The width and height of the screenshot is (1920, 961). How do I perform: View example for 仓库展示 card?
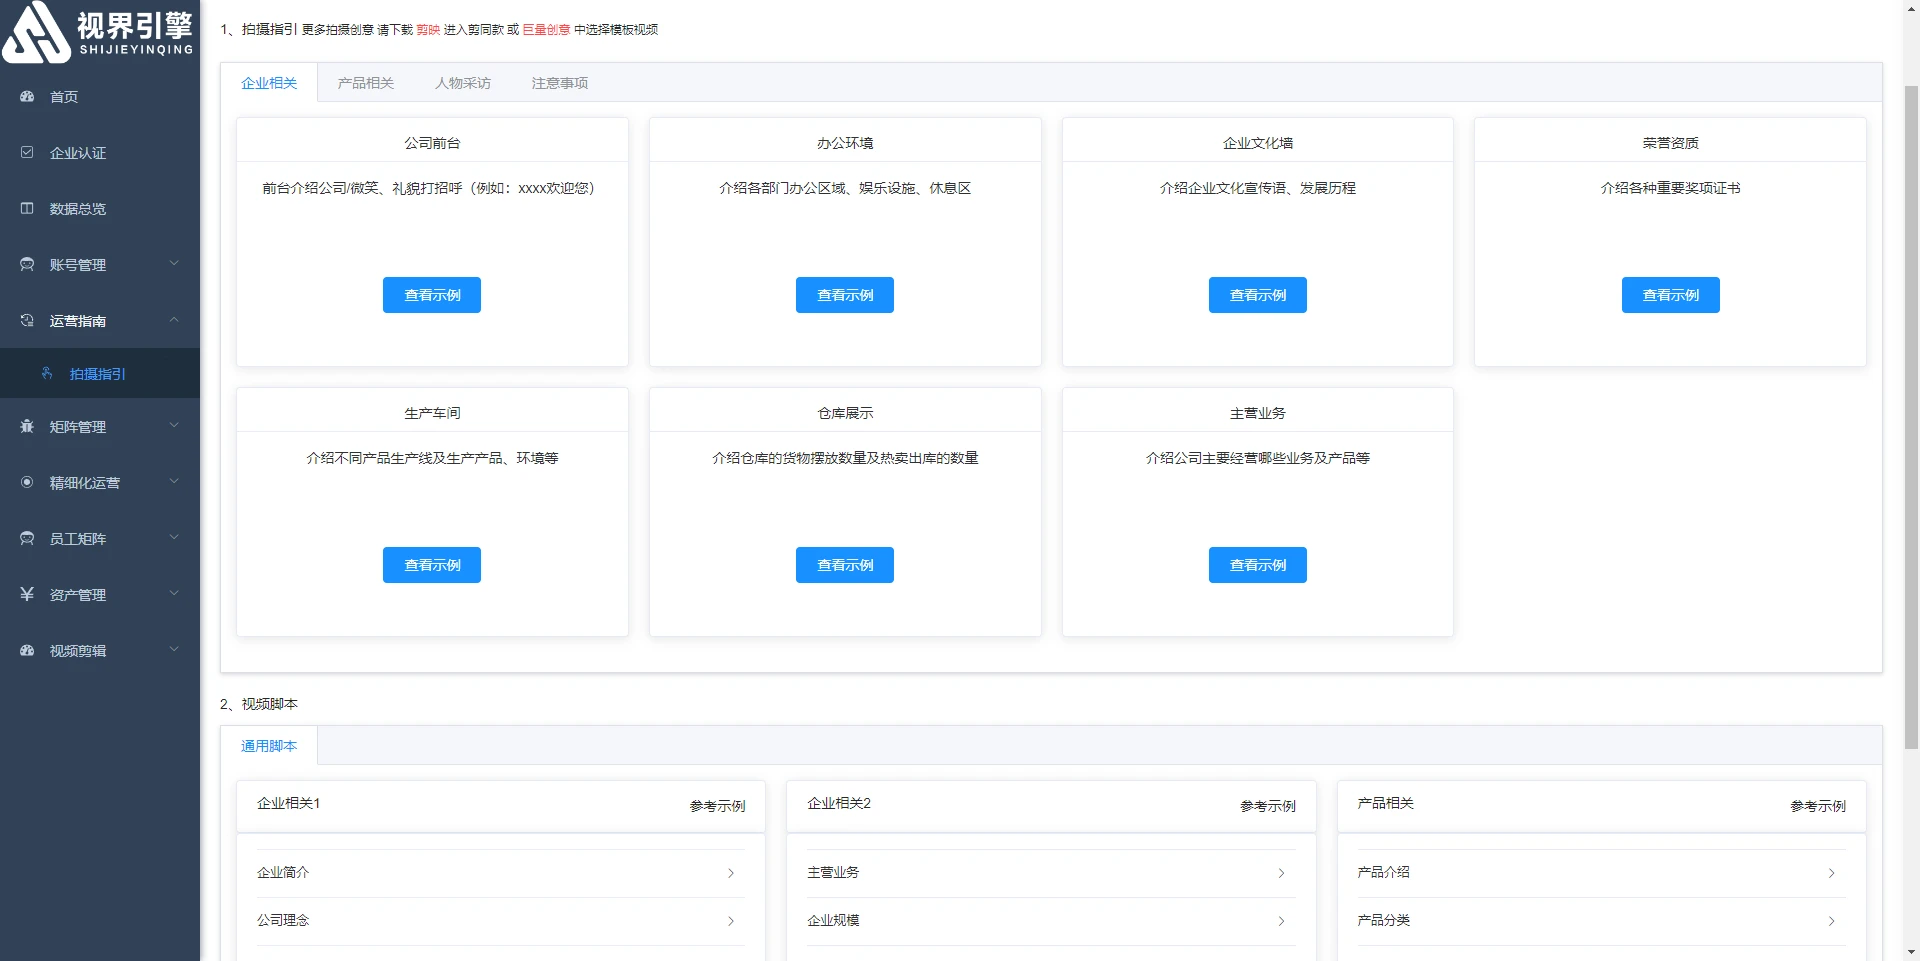point(845,565)
